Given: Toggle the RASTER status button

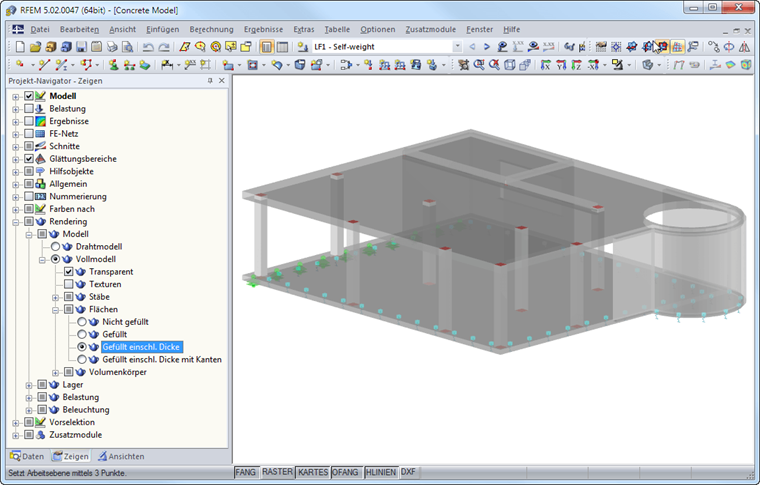Looking at the screenshot, I should pyautogui.click(x=277, y=472).
